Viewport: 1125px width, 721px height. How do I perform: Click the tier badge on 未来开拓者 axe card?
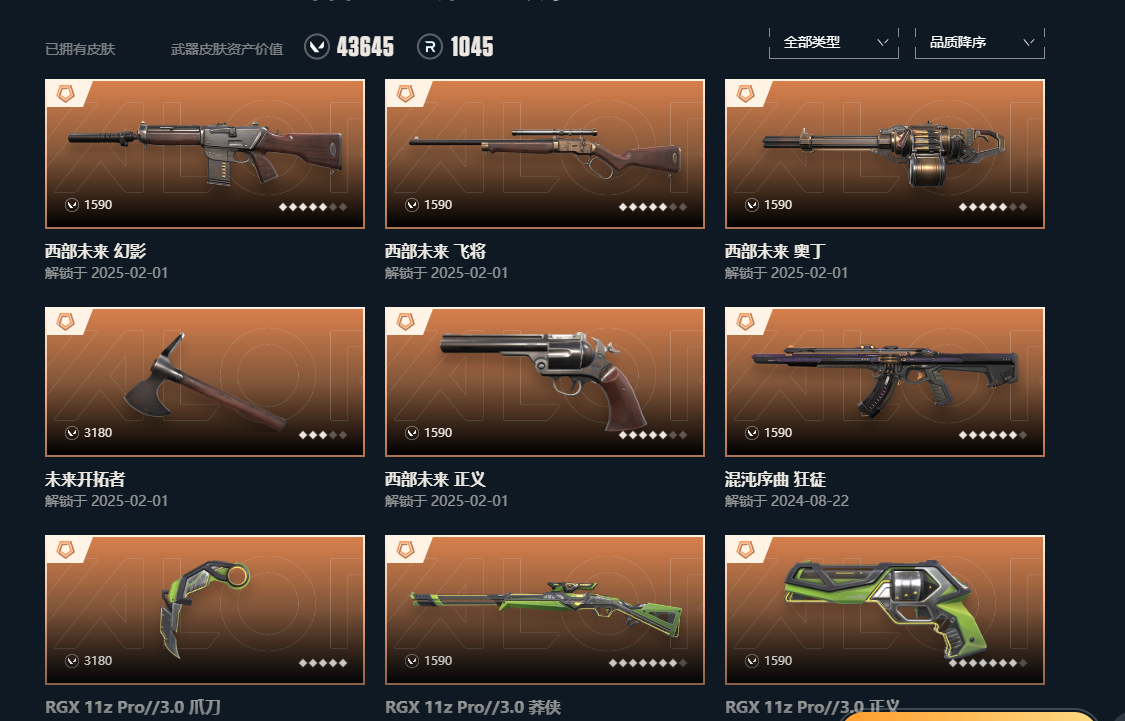point(65,322)
